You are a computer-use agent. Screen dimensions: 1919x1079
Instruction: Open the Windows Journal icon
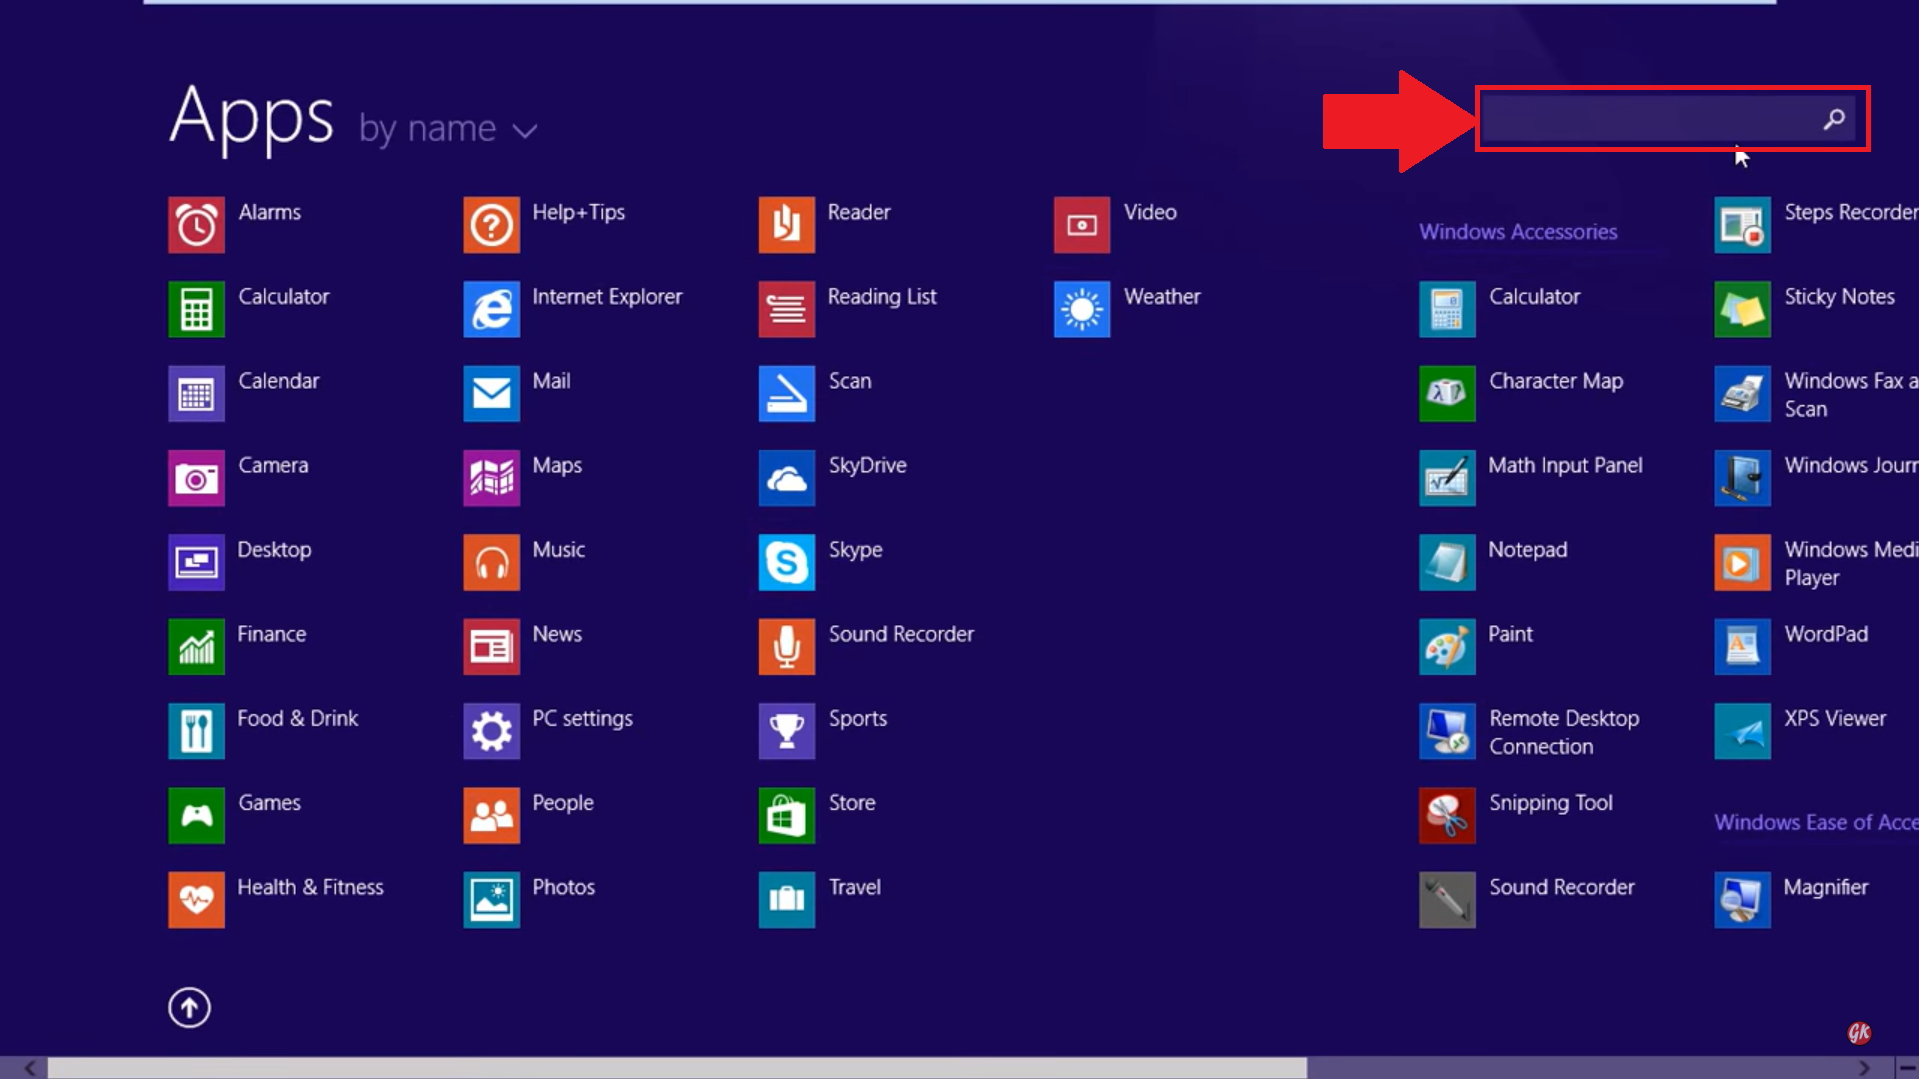click(1742, 478)
